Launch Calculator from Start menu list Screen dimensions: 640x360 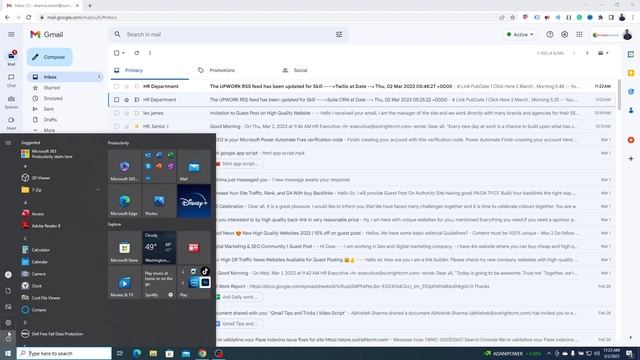click(x=60, y=250)
